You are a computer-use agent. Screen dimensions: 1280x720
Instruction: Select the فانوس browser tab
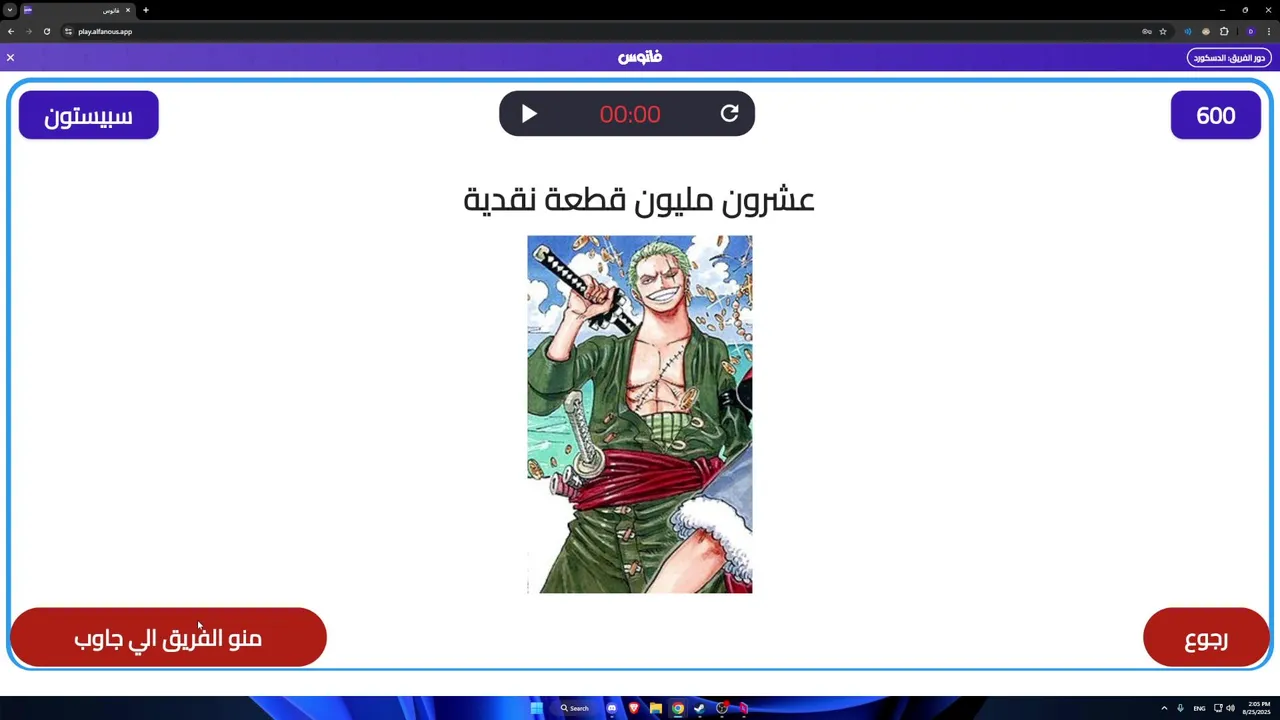point(75,10)
